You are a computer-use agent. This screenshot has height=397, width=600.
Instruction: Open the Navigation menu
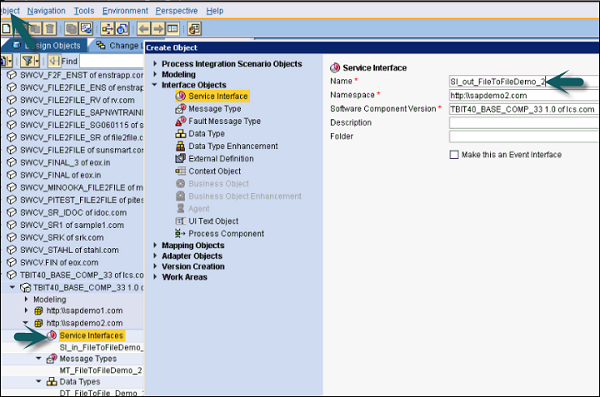click(46, 11)
